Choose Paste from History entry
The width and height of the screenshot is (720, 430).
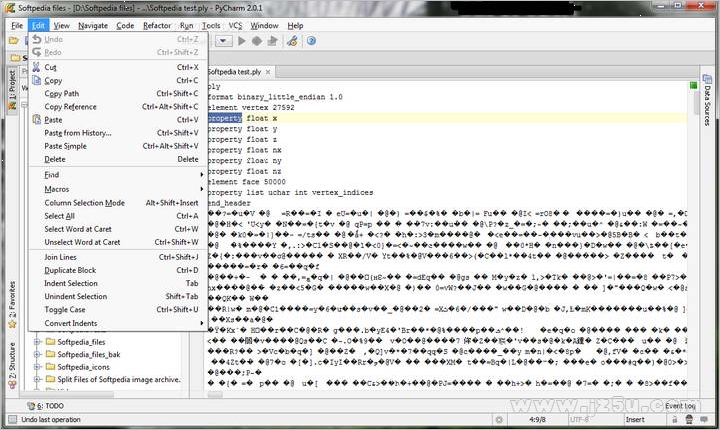click(118, 133)
